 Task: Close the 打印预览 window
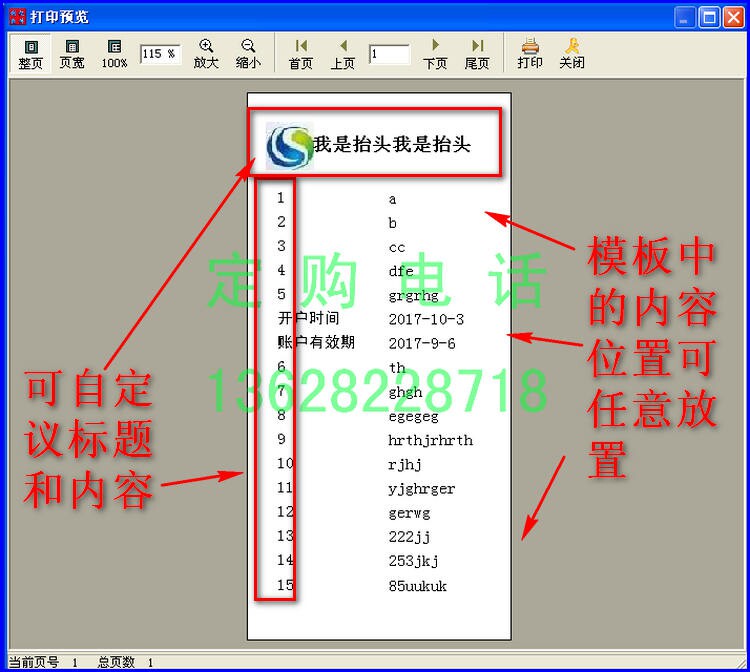point(733,17)
